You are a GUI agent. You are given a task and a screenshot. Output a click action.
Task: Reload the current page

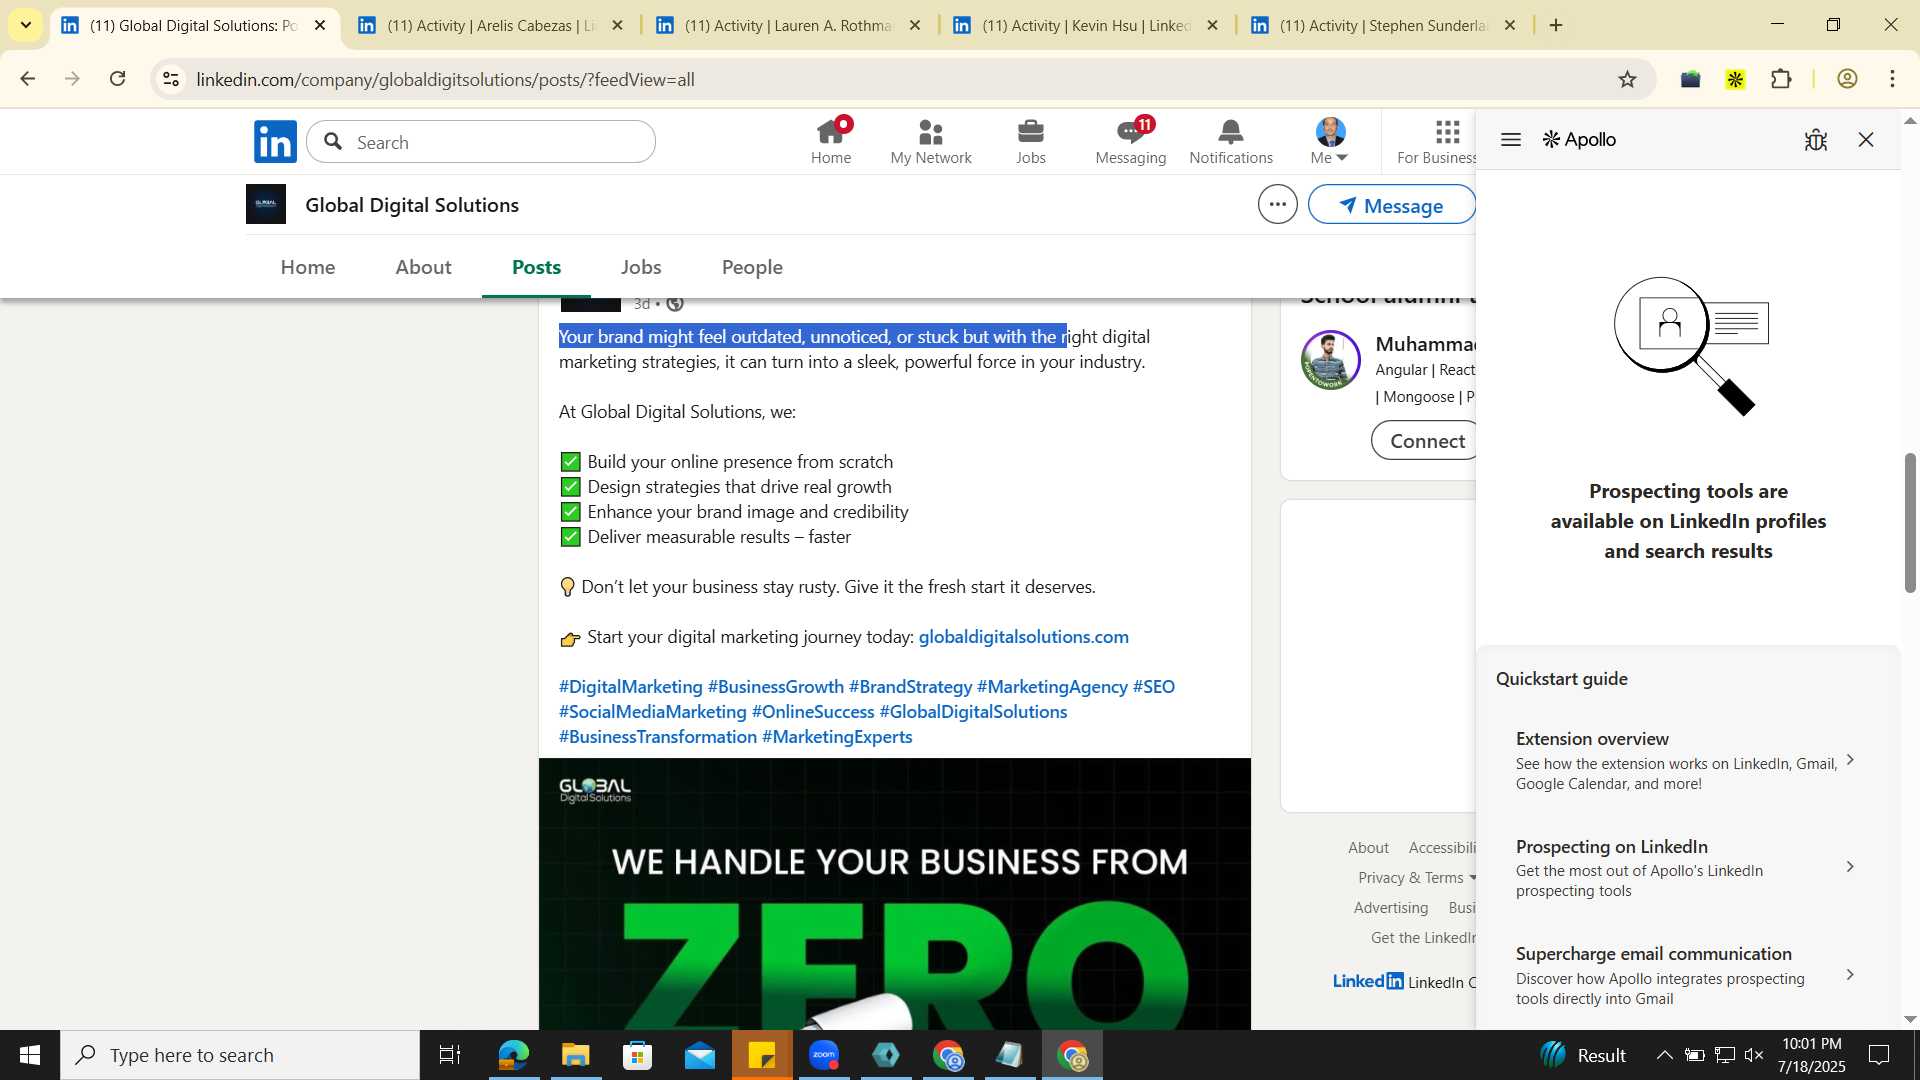118,79
